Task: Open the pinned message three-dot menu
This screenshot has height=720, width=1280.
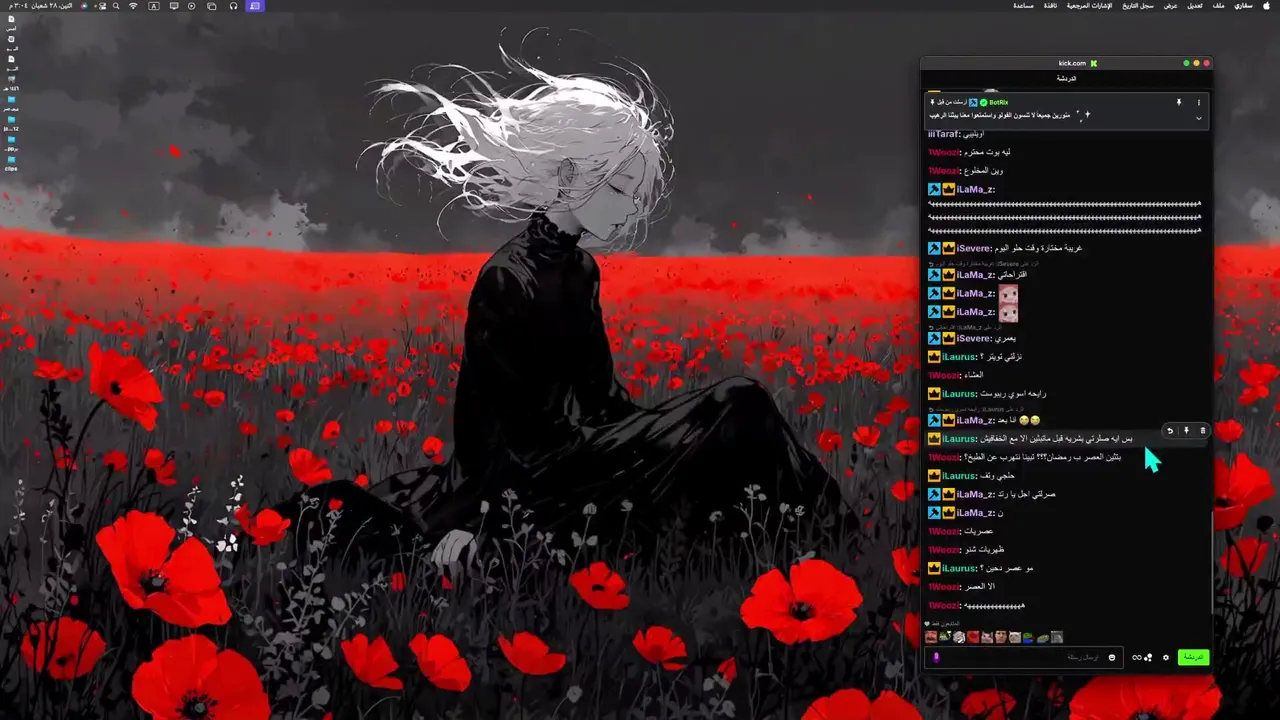Action: (x=1199, y=102)
